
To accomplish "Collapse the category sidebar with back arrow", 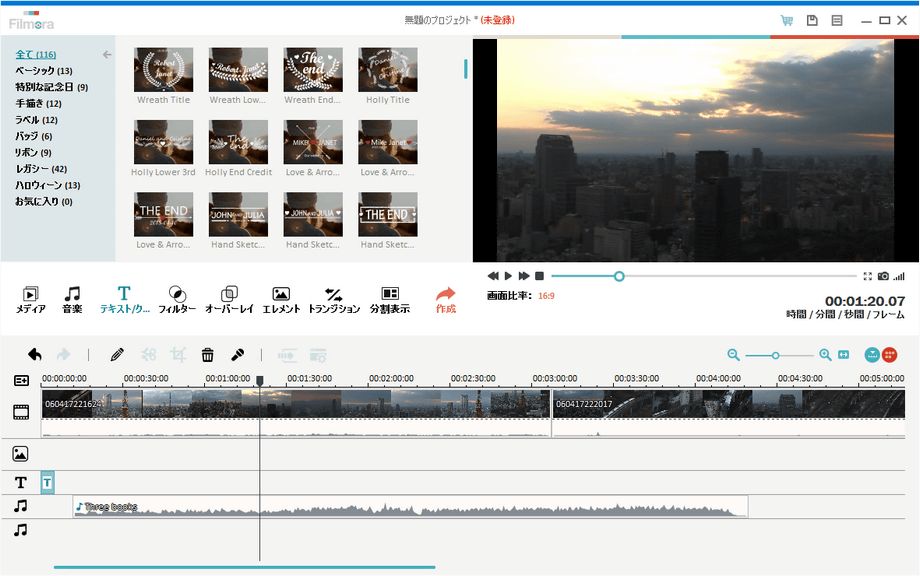I will pyautogui.click(x=107, y=55).
